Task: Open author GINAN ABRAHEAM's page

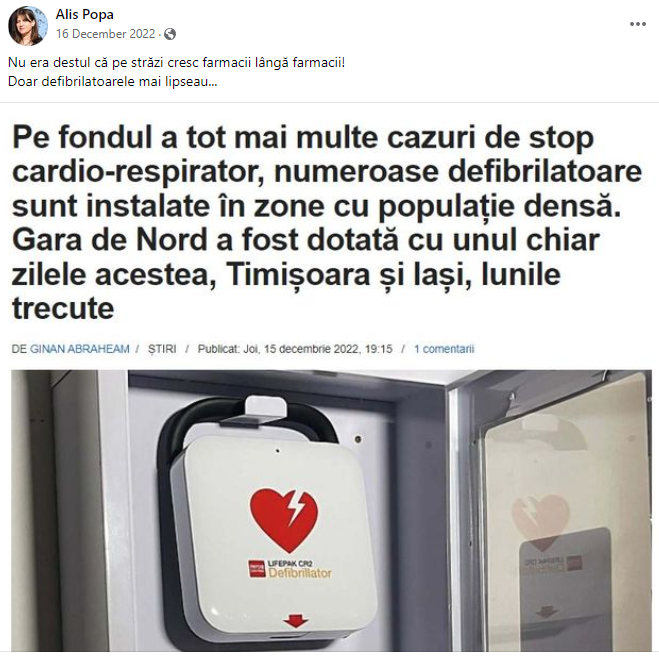Action: [x=80, y=349]
